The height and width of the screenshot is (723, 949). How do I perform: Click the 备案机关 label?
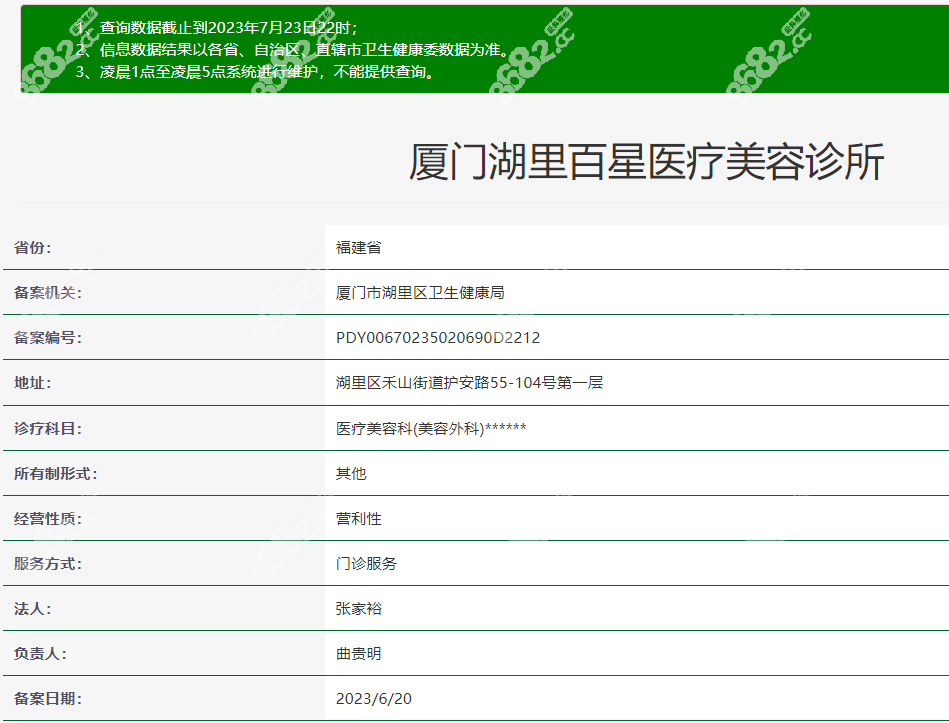coord(48,293)
